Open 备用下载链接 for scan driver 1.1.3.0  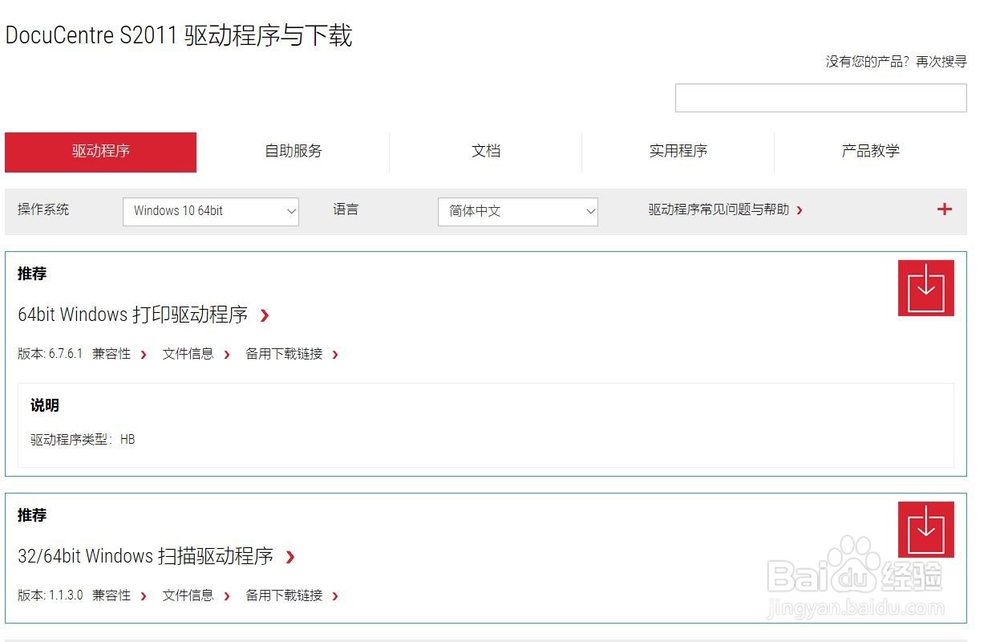291,595
